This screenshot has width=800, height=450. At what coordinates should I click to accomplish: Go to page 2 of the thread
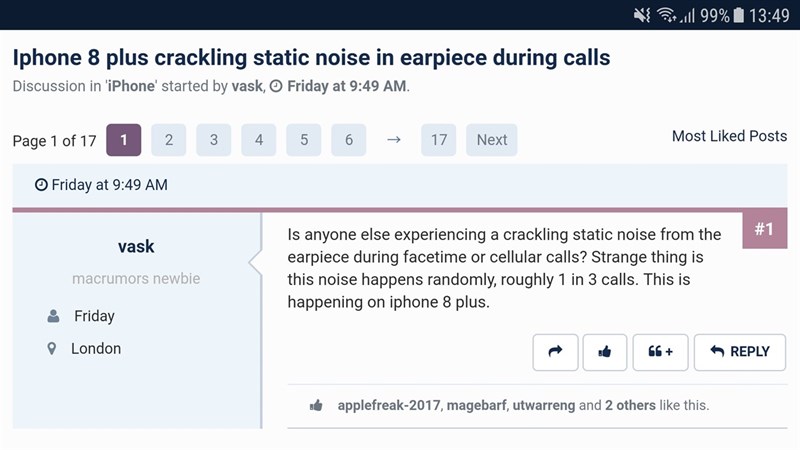pyautogui.click(x=169, y=140)
